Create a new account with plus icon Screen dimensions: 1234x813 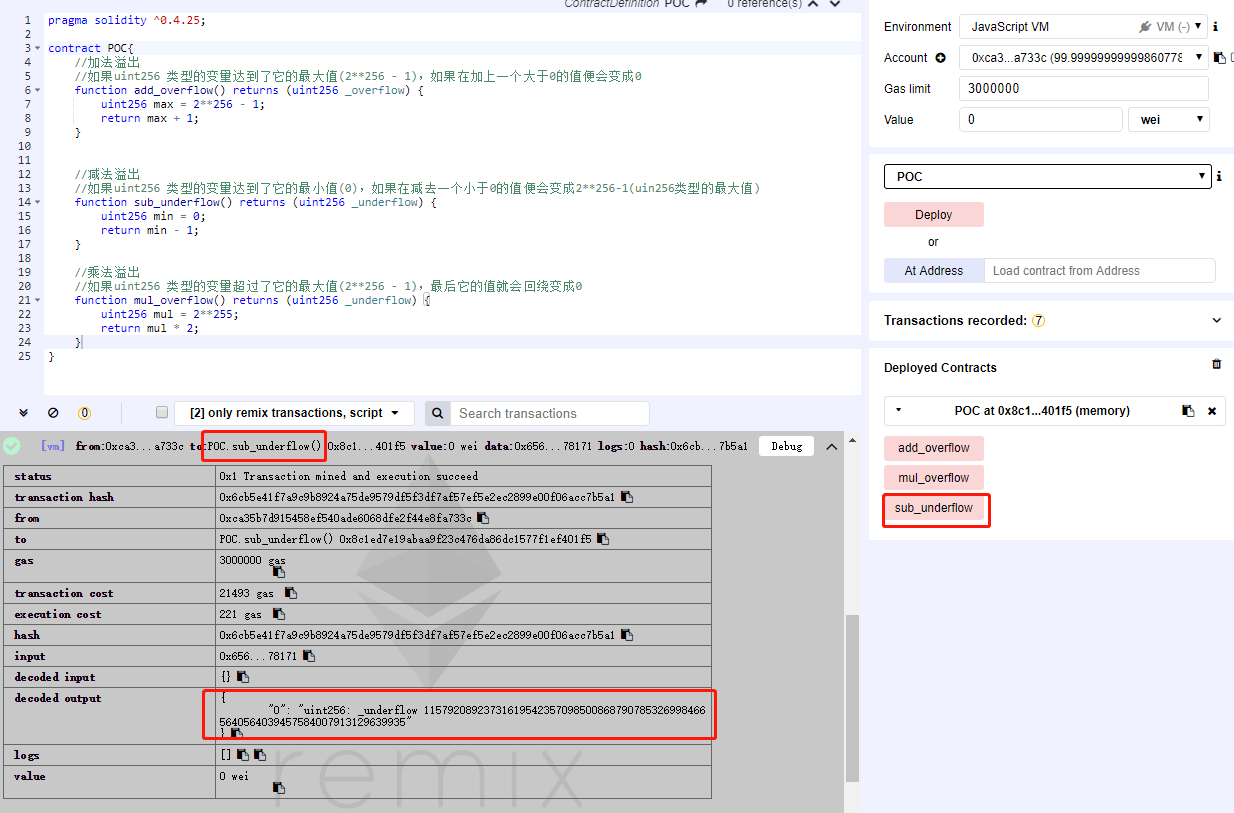click(x=940, y=58)
